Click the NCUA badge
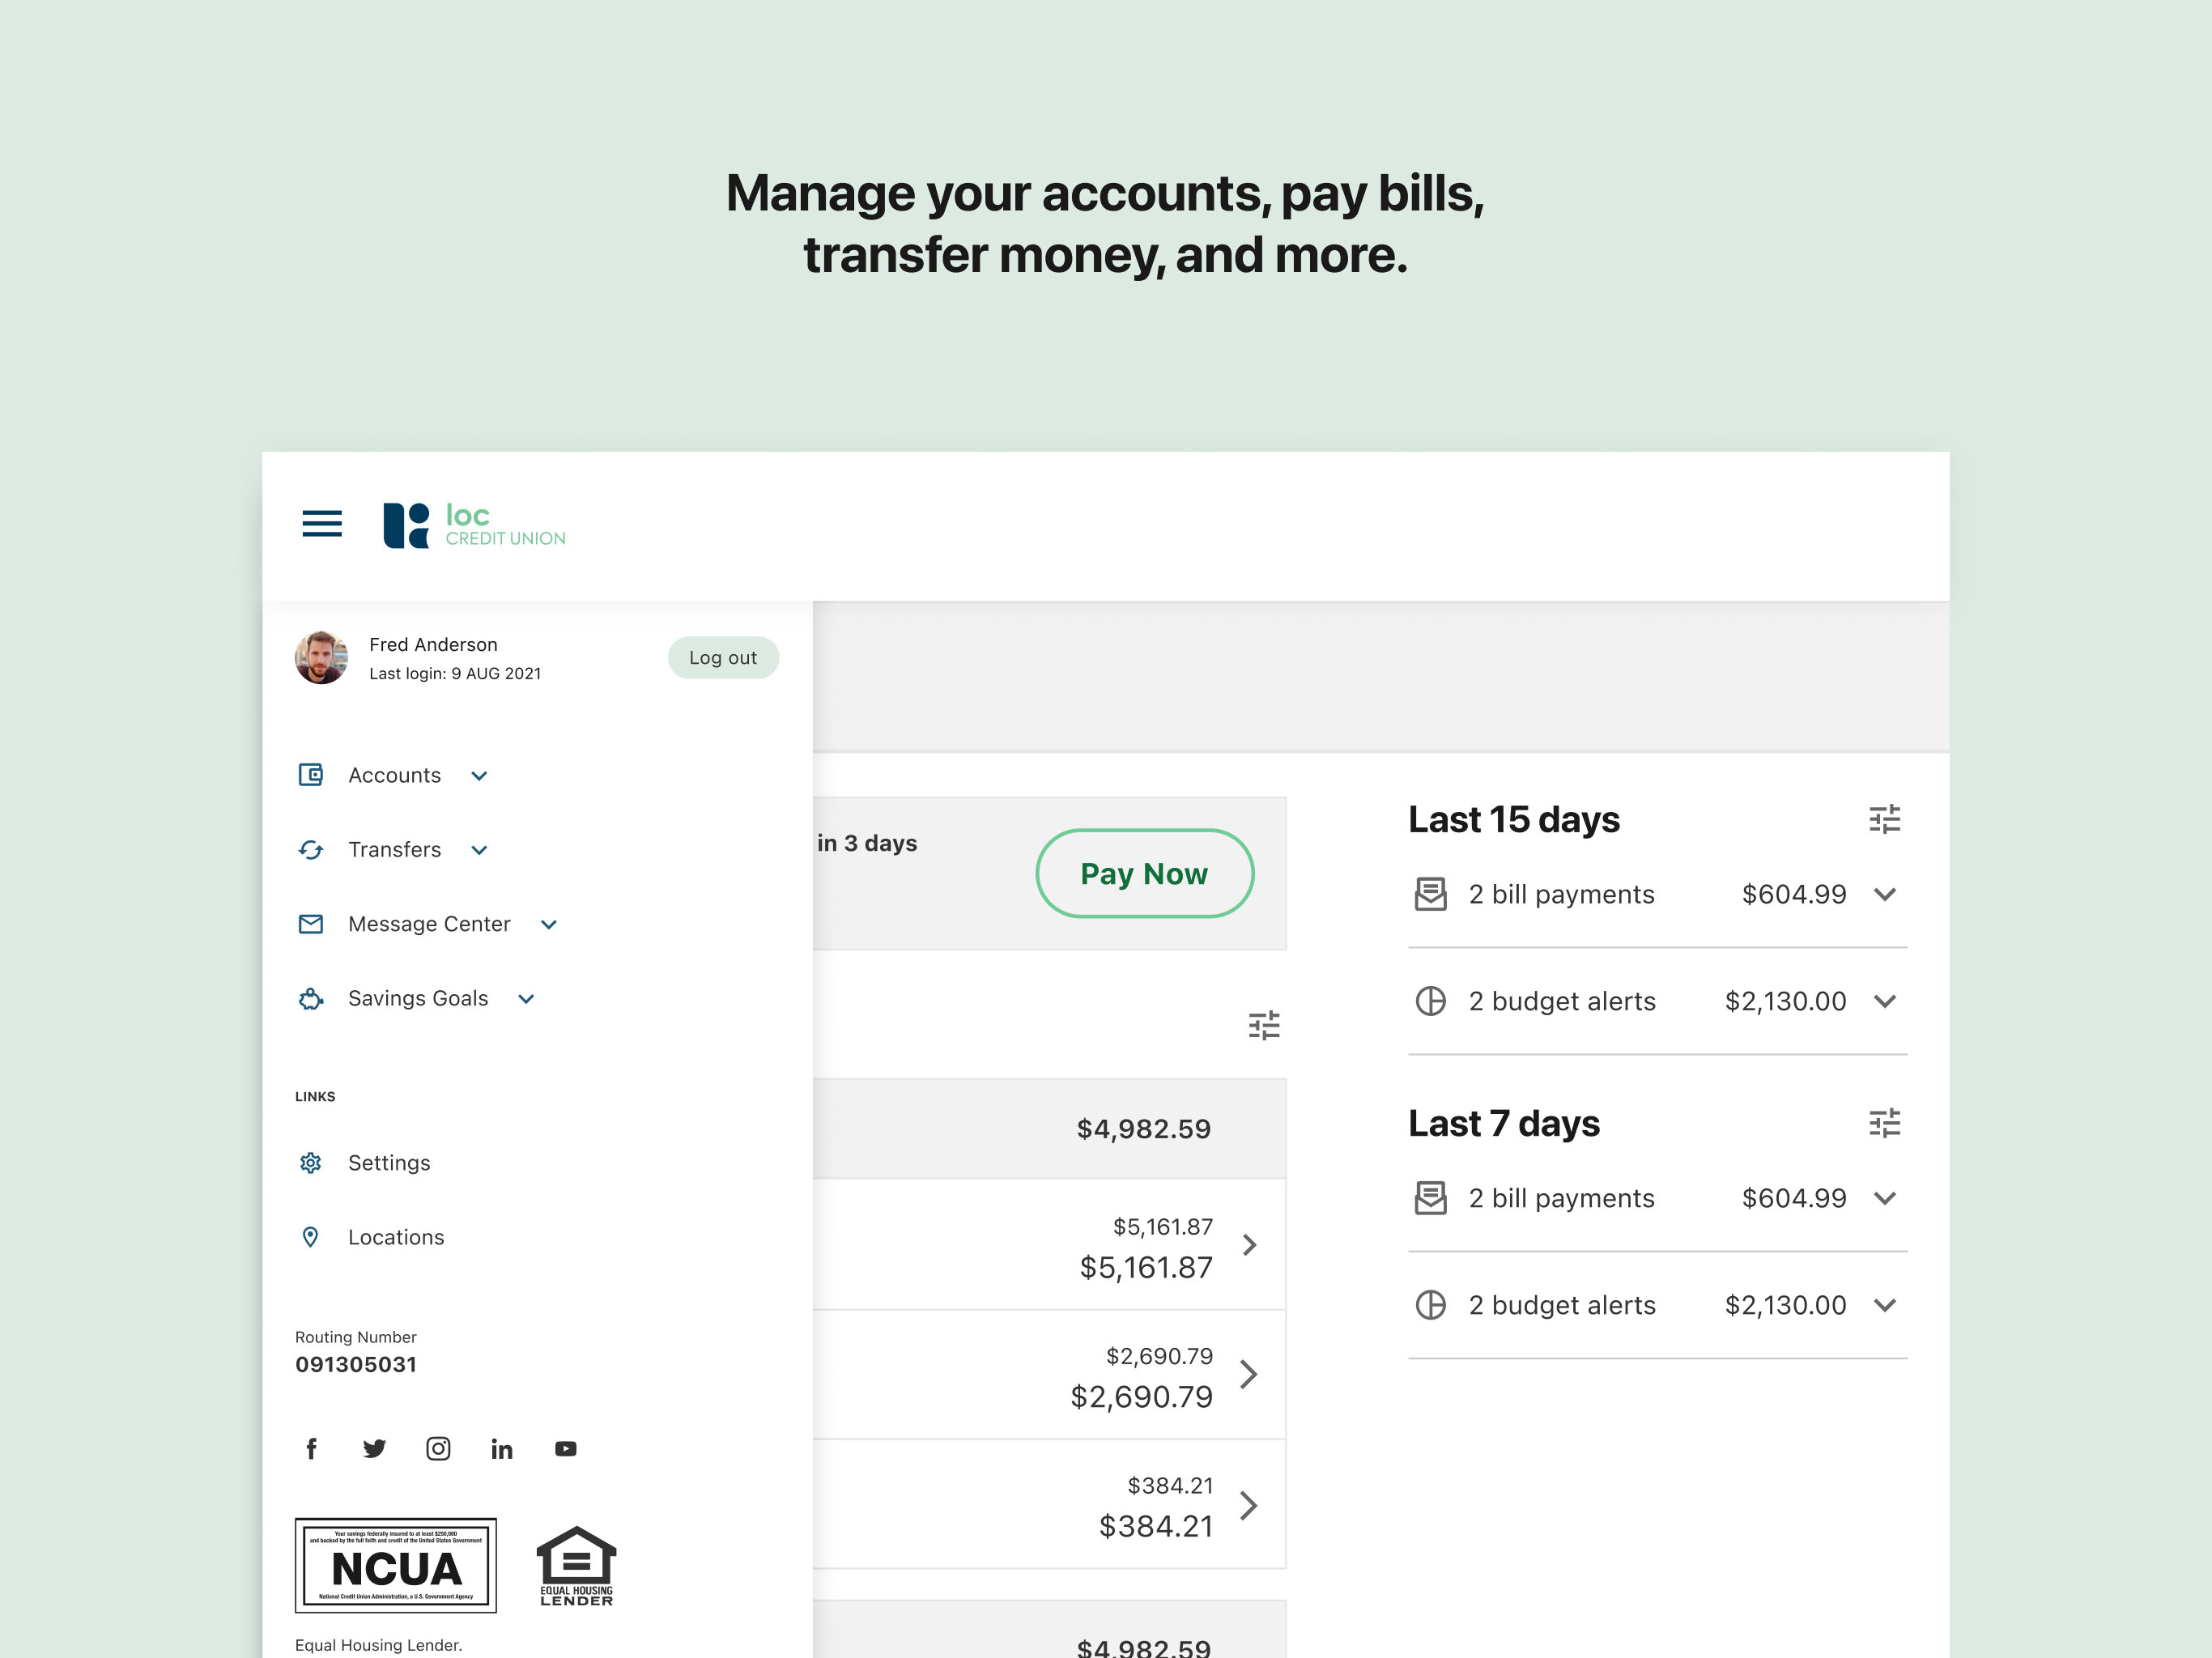Viewport: 2212px width, 1658px height. coord(396,1565)
